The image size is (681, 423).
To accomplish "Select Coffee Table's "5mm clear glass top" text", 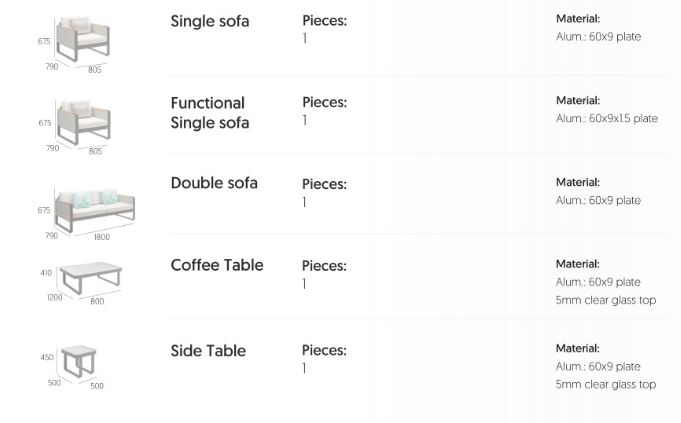I will click(x=606, y=300).
